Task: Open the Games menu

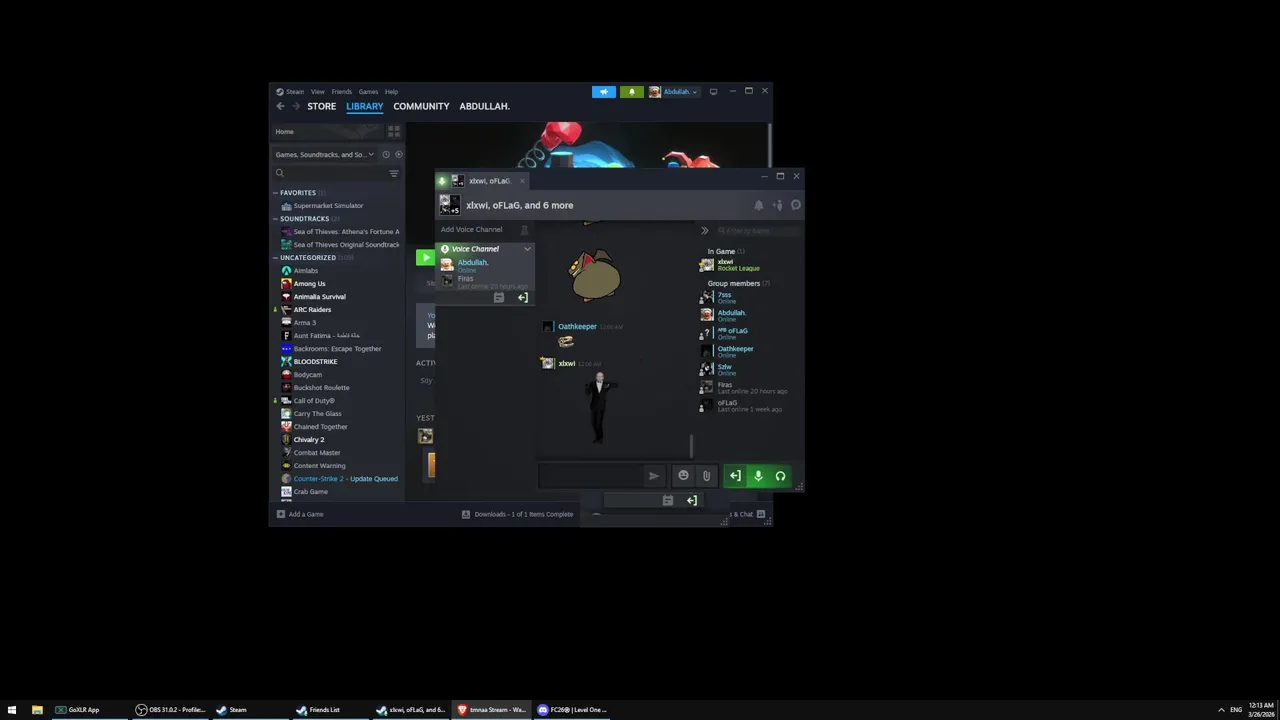Action: tap(368, 91)
